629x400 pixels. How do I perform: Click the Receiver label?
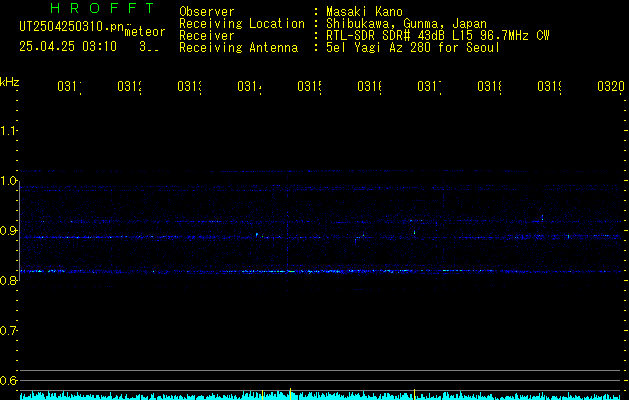(x=207, y=36)
